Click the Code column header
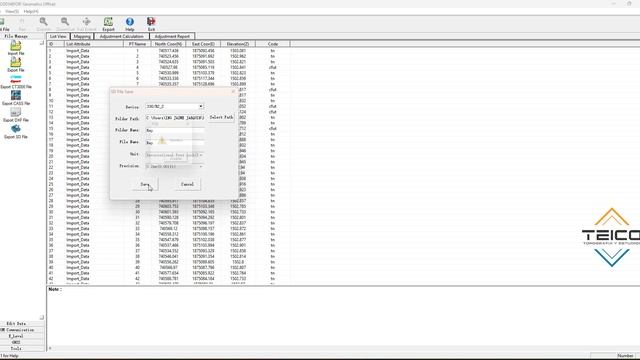 (x=273, y=44)
